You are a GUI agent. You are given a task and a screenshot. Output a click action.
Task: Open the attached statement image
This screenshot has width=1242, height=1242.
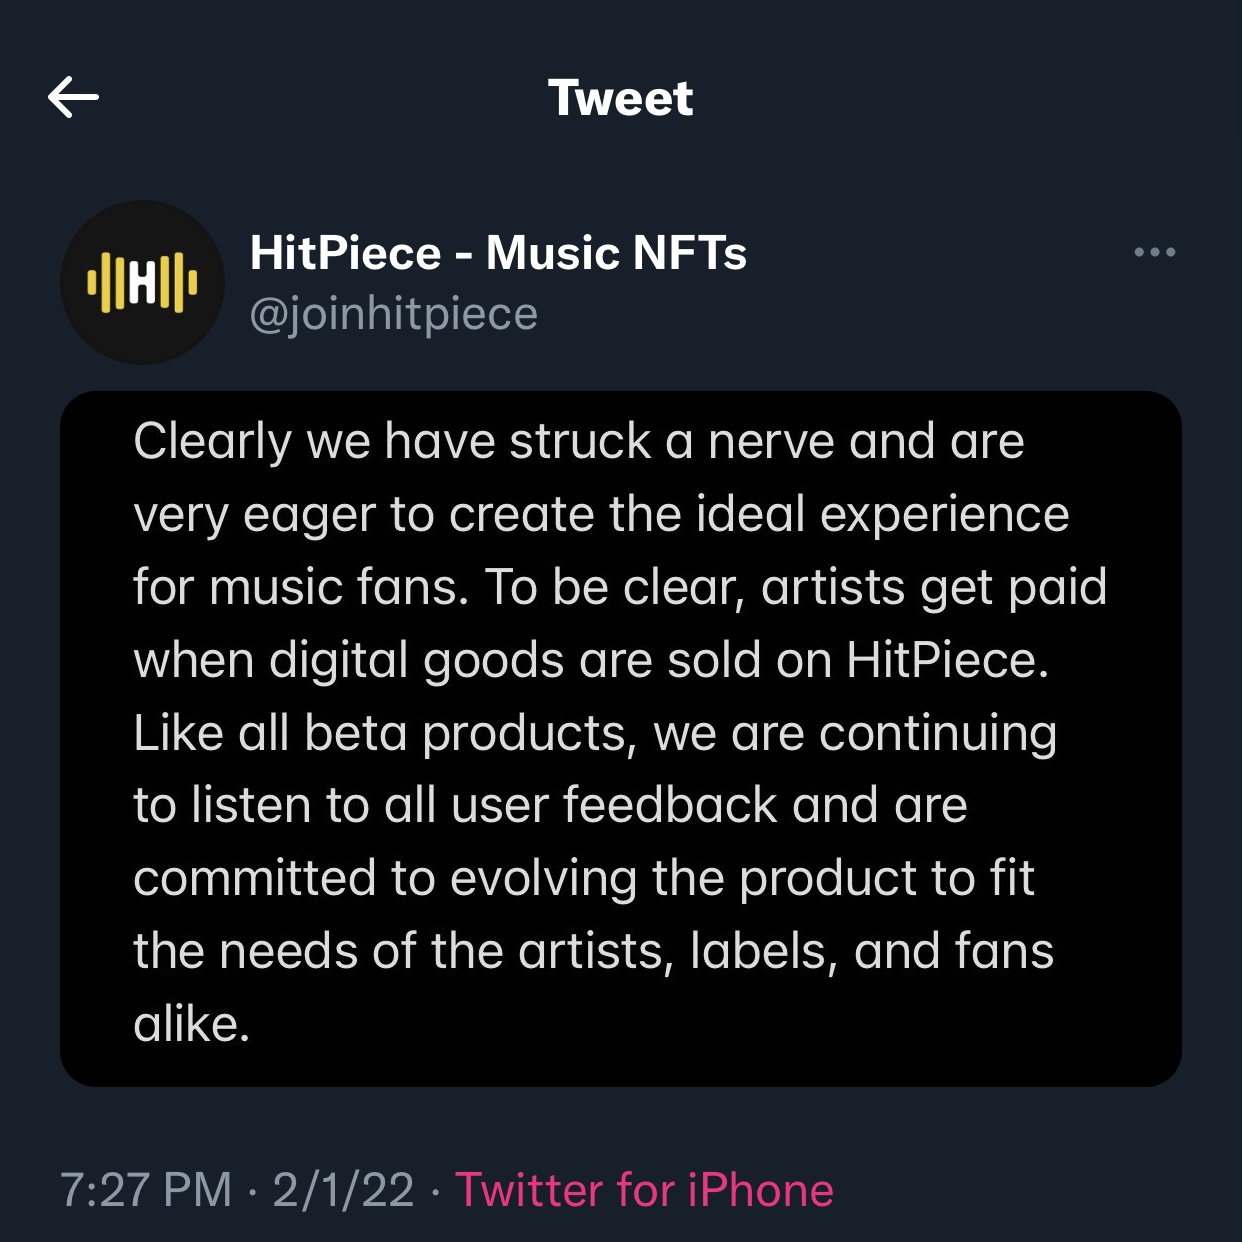[x=621, y=739]
